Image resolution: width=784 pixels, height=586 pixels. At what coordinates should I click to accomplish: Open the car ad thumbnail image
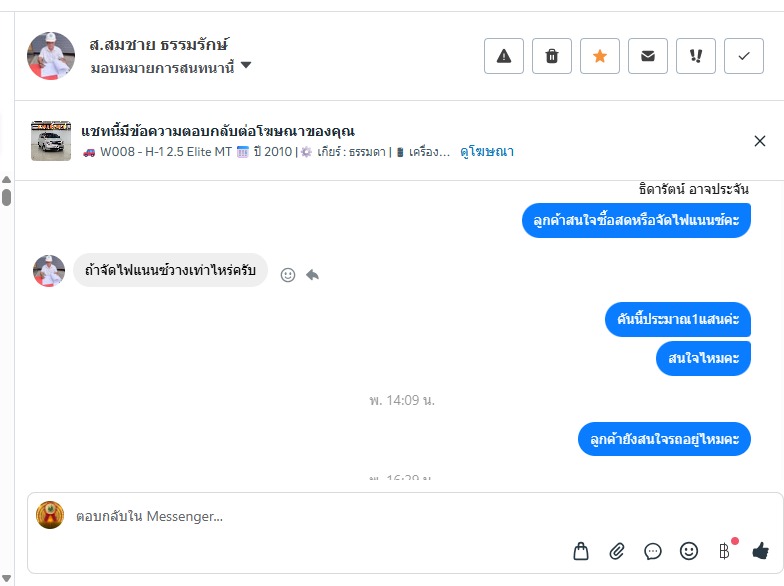point(51,141)
